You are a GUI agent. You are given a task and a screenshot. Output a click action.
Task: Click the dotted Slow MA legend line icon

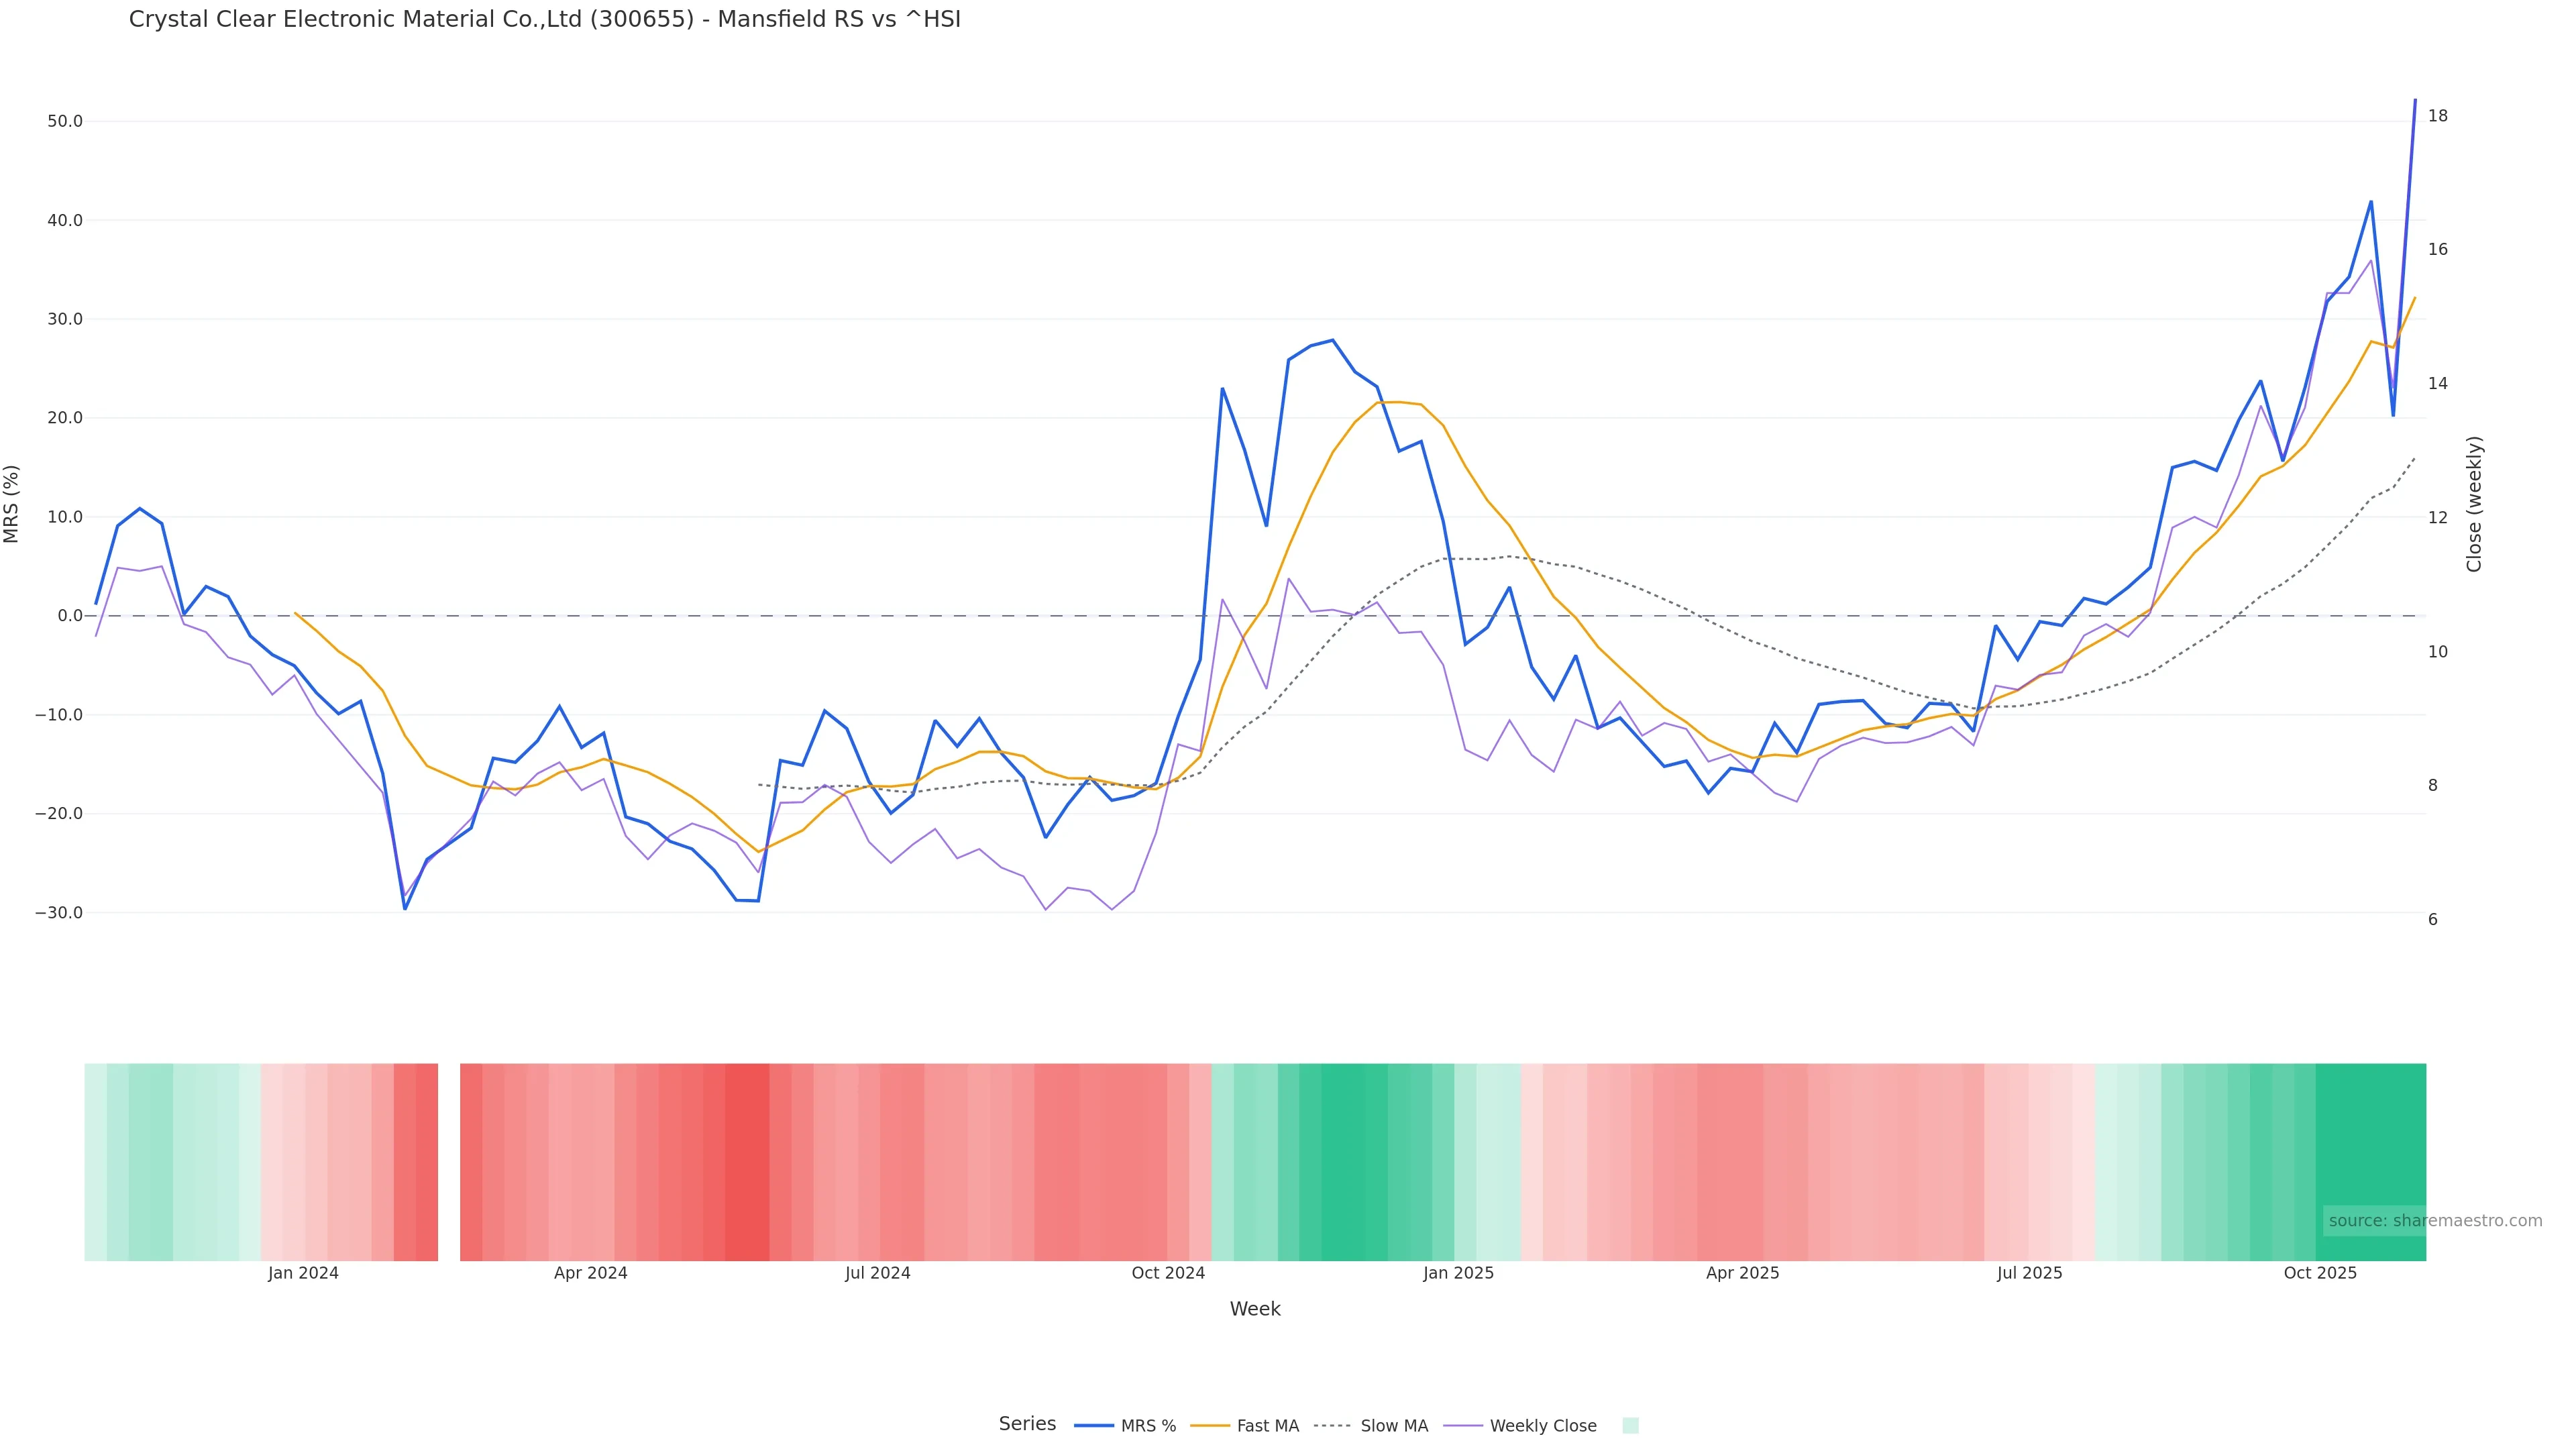[1332, 1426]
